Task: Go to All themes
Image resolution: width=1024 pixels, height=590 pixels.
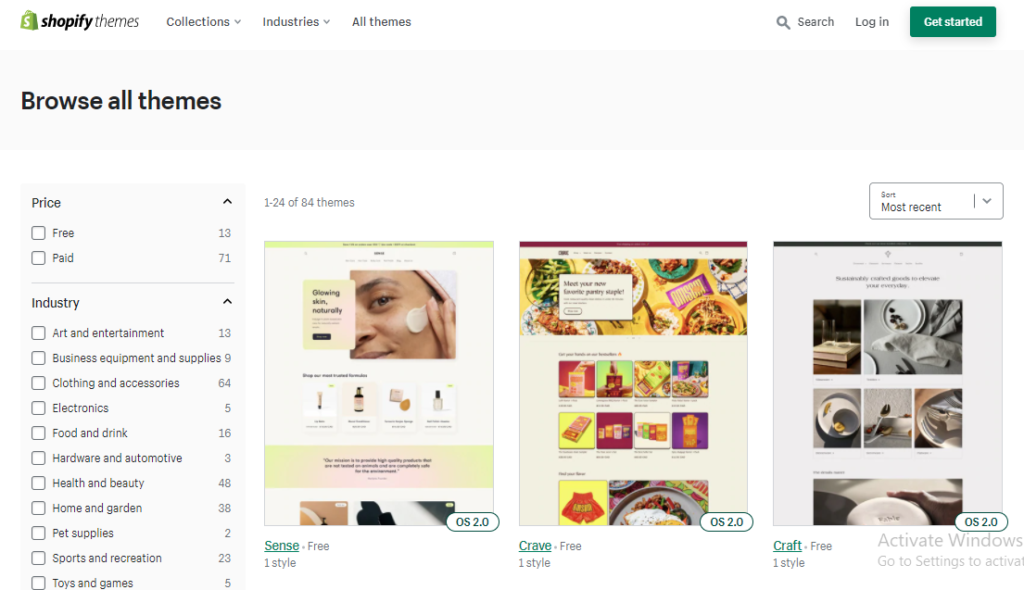Action: 381,22
